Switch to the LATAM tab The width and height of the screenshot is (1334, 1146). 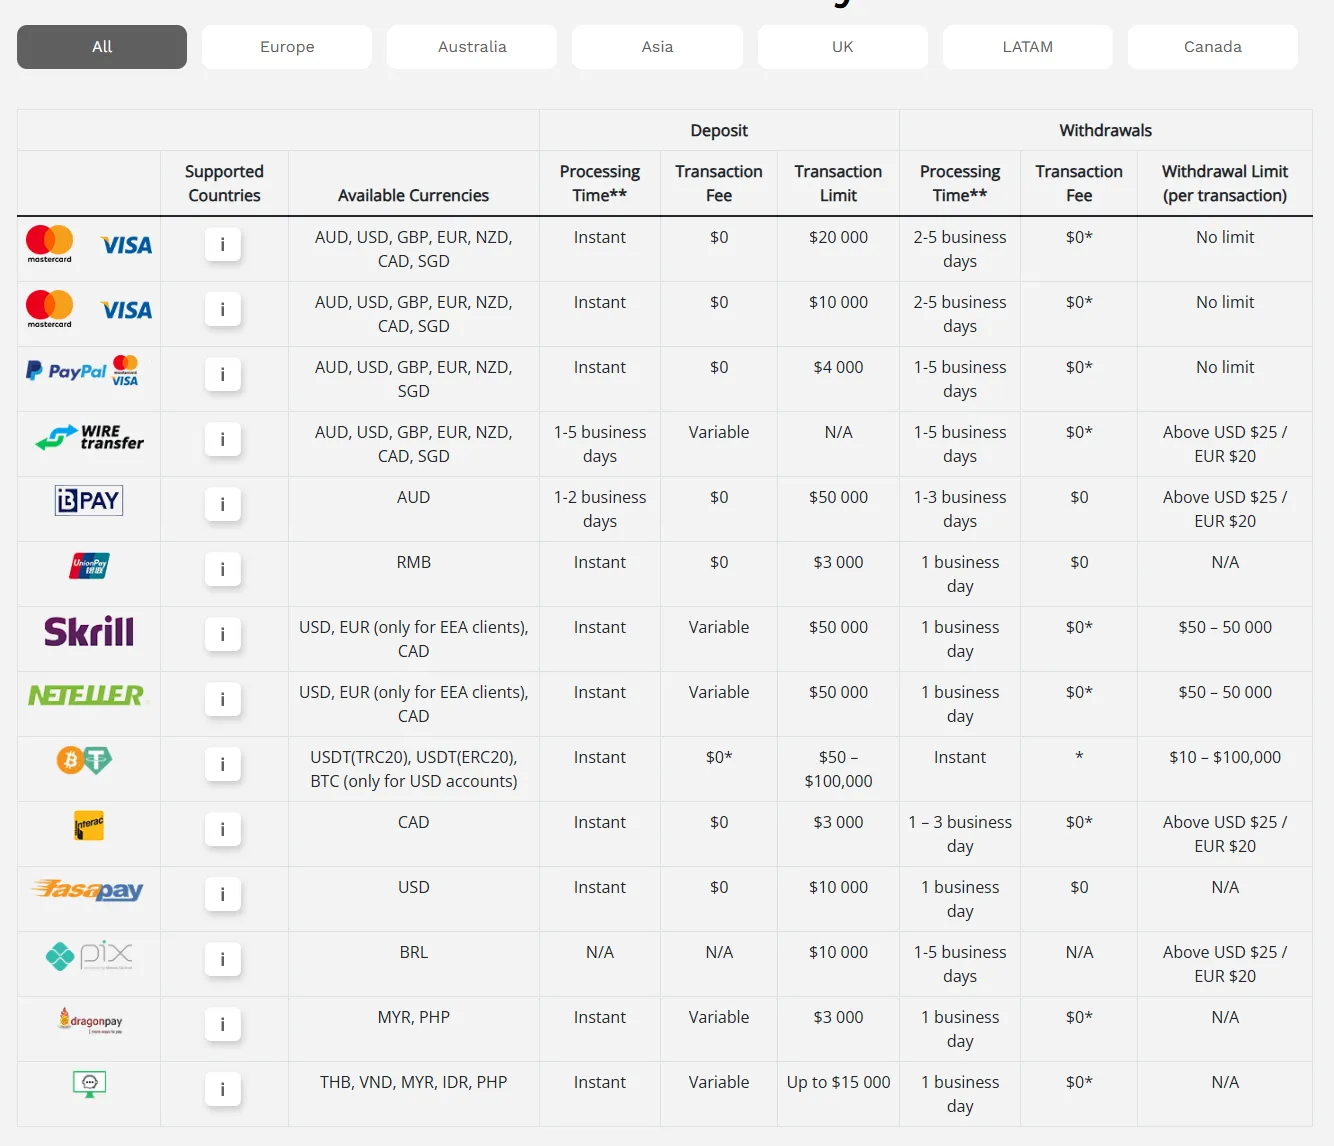pos(1028,47)
